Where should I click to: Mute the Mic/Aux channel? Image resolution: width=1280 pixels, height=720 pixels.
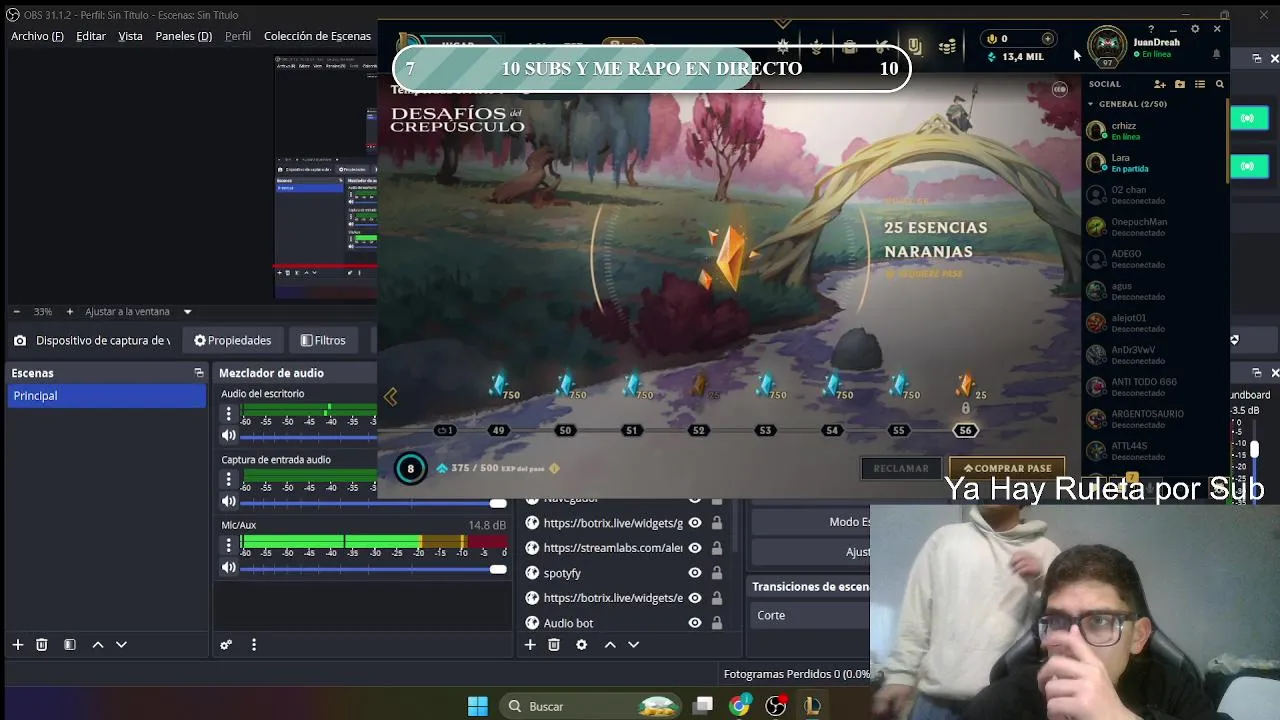click(229, 568)
